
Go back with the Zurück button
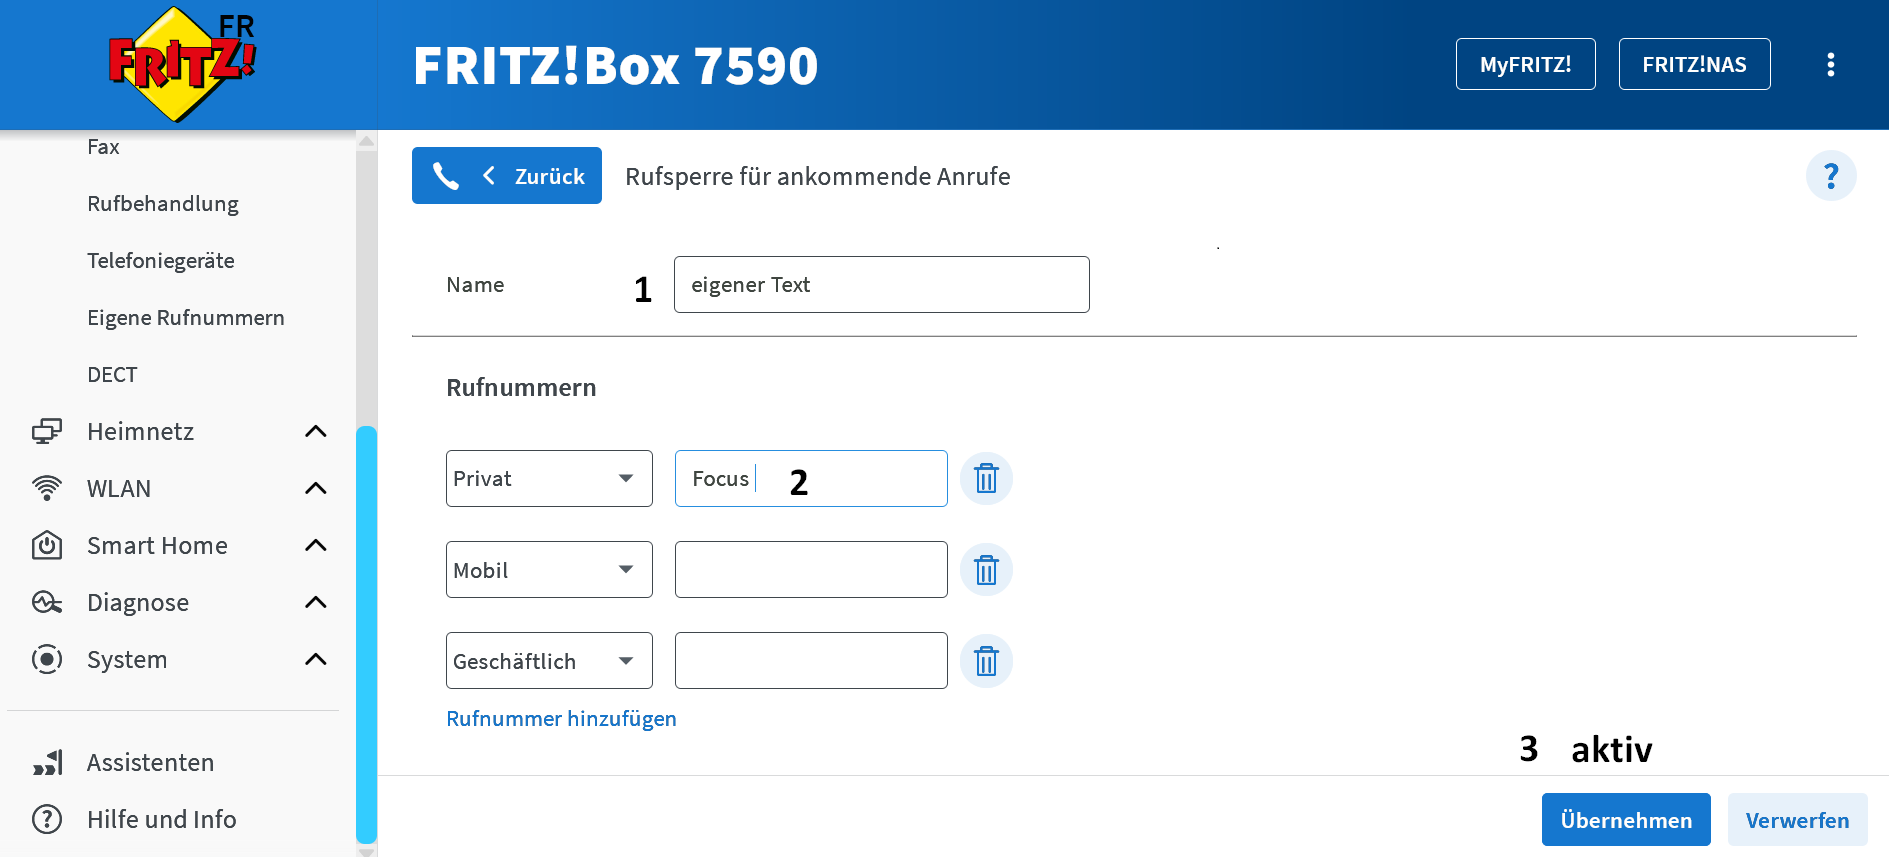click(x=507, y=176)
